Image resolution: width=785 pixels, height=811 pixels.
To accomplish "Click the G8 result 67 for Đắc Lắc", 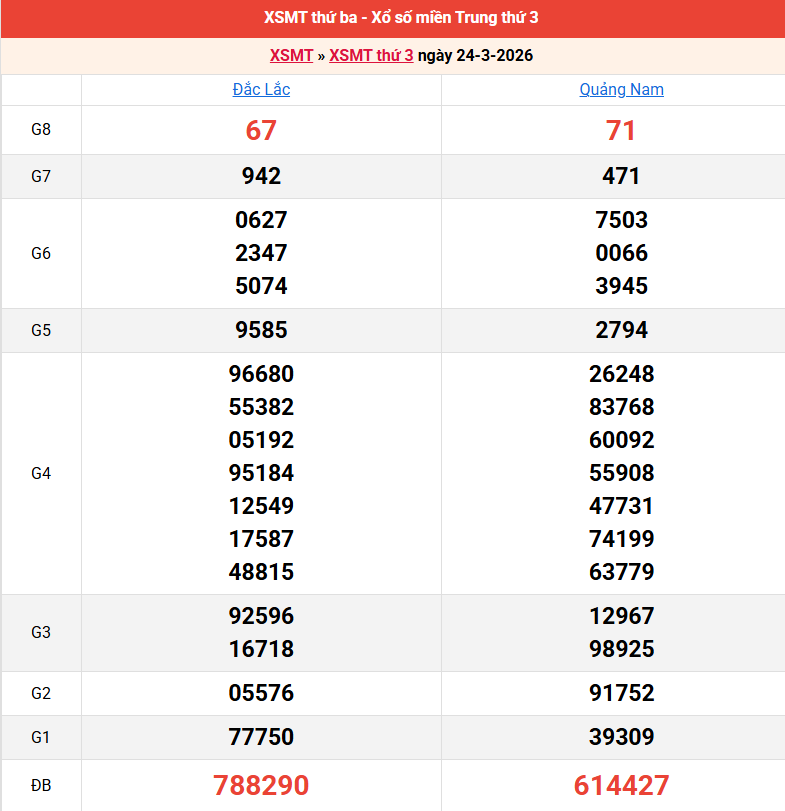I will pyautogui.click(x=261, y=130).
